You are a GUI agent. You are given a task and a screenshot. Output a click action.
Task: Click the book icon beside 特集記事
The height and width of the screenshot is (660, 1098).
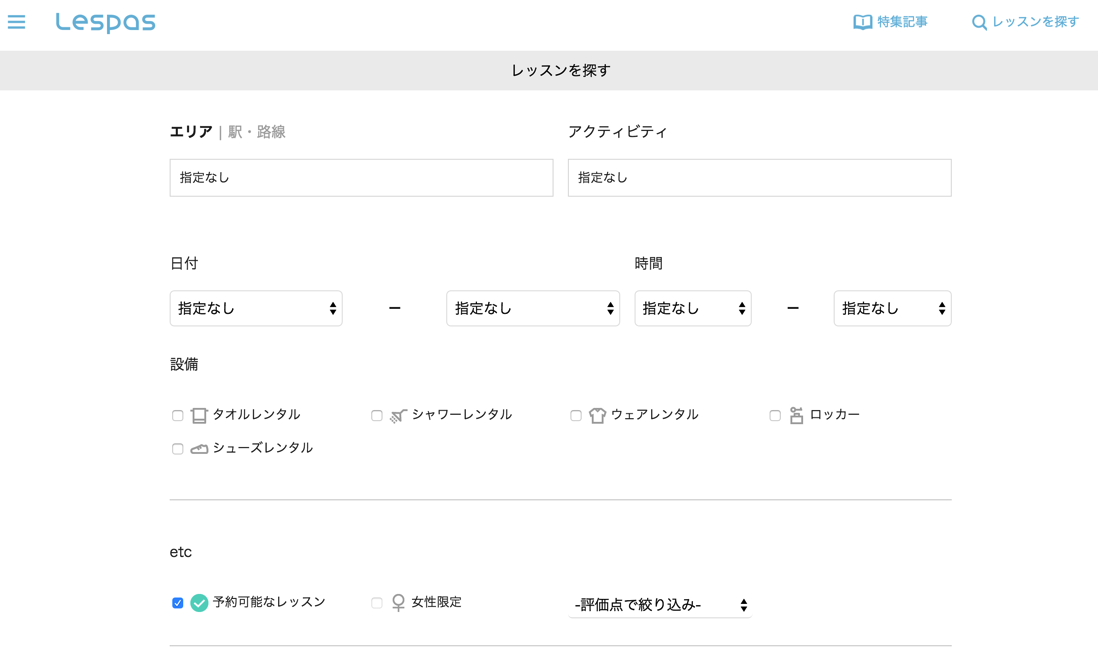pos(863,22)
